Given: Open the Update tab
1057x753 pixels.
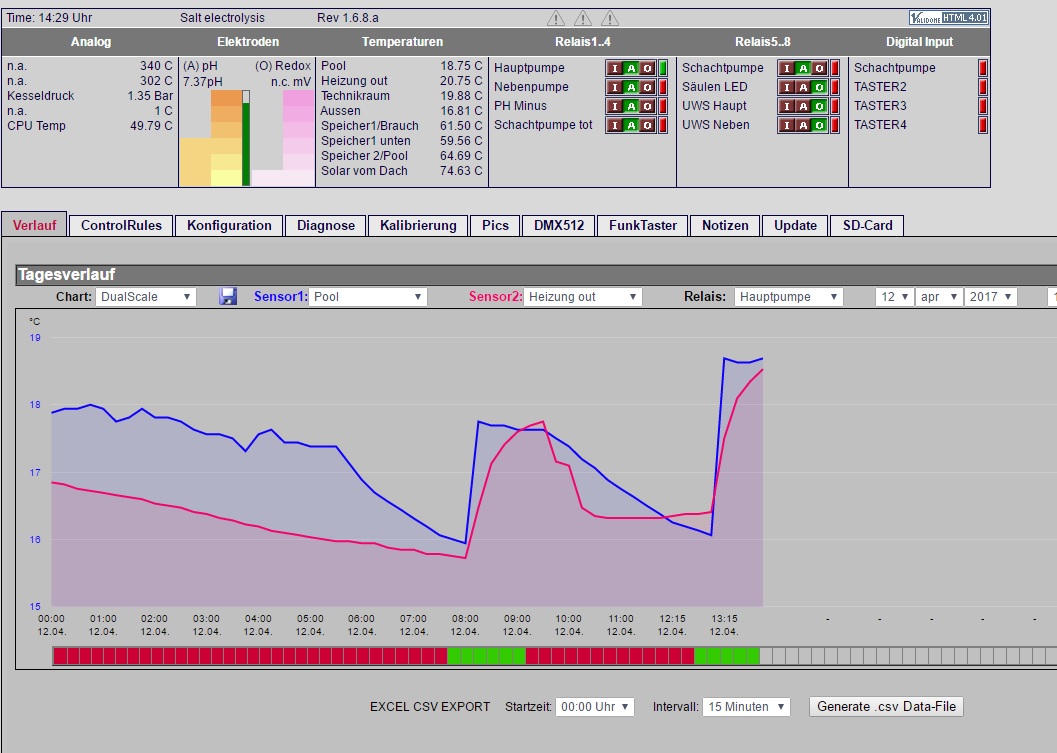Looking at the screenshot, I should pos(795,225).
